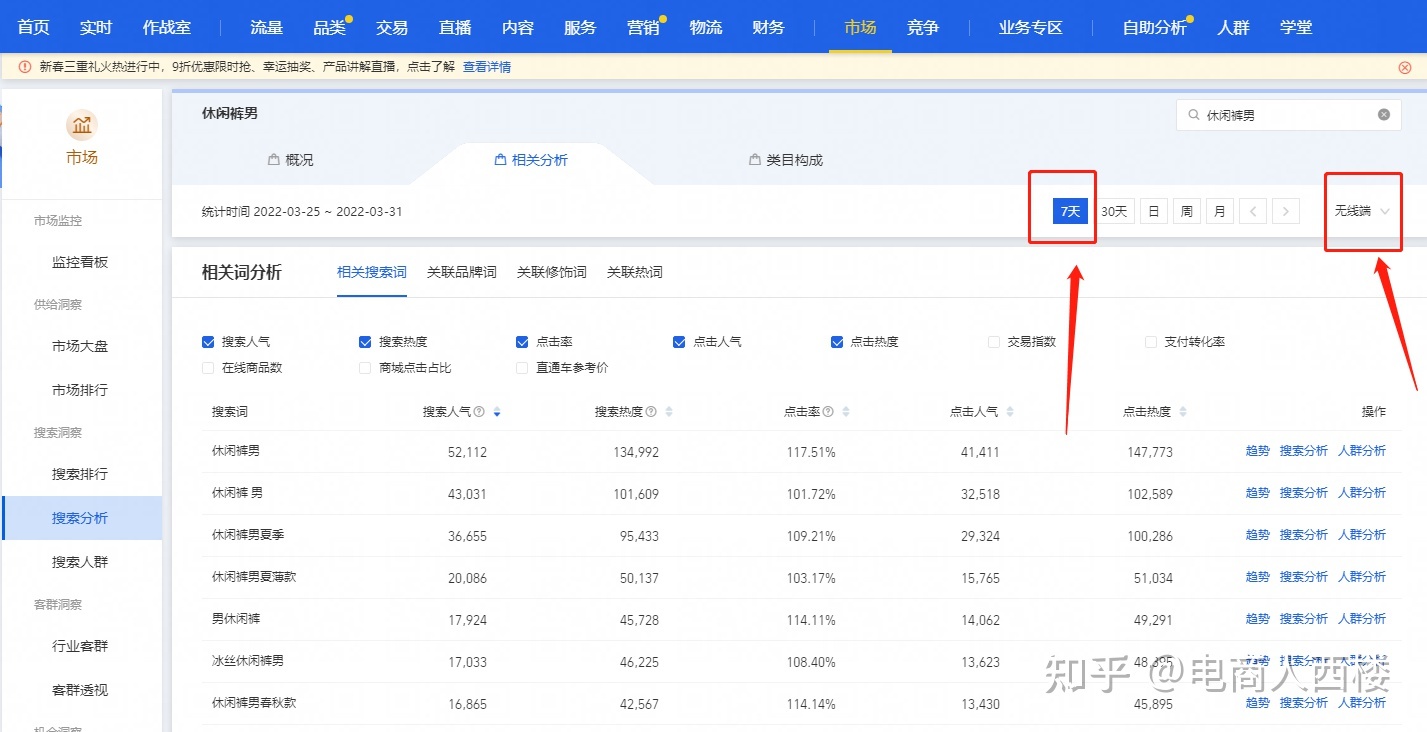Viewport: 1427px width, 732px height.
Task: Select the 关联修饰词 sub-tab
Action: [552, 272]
